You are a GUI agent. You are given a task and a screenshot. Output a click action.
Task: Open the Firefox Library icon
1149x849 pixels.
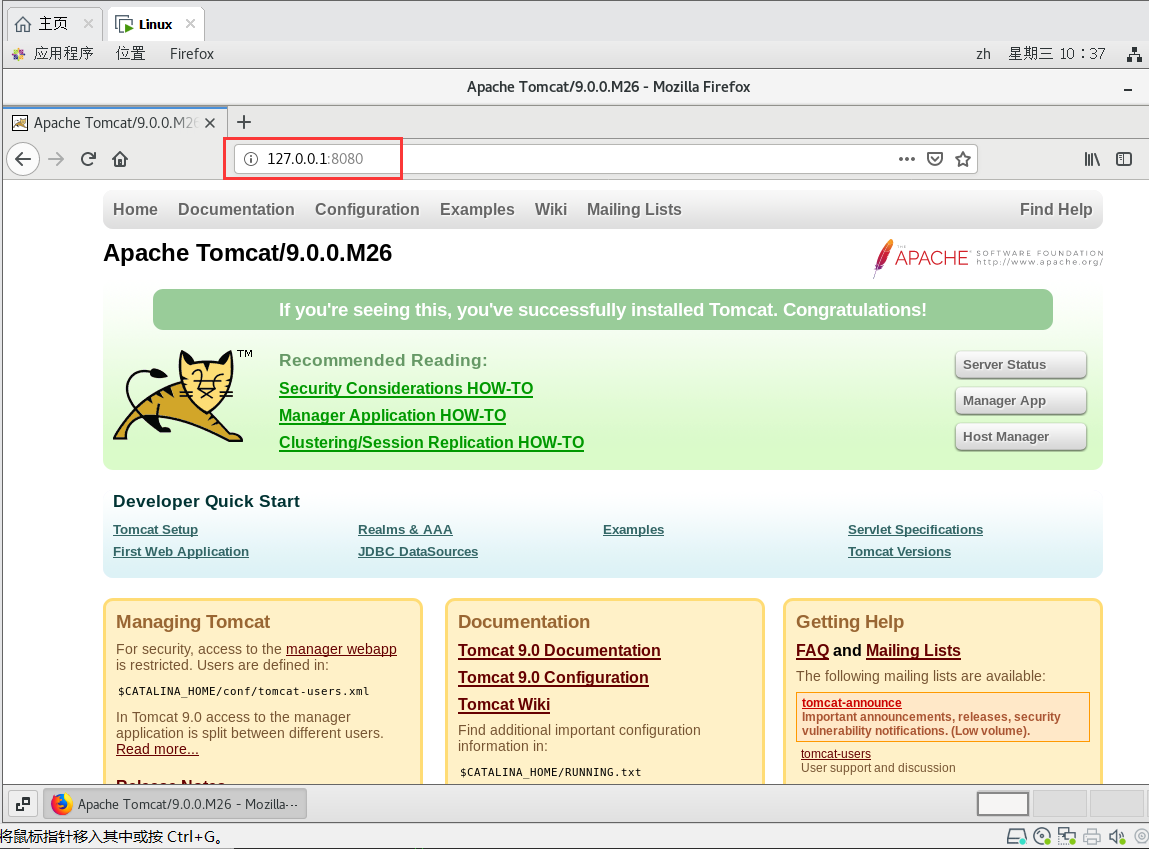click(x=1092, y=159)
